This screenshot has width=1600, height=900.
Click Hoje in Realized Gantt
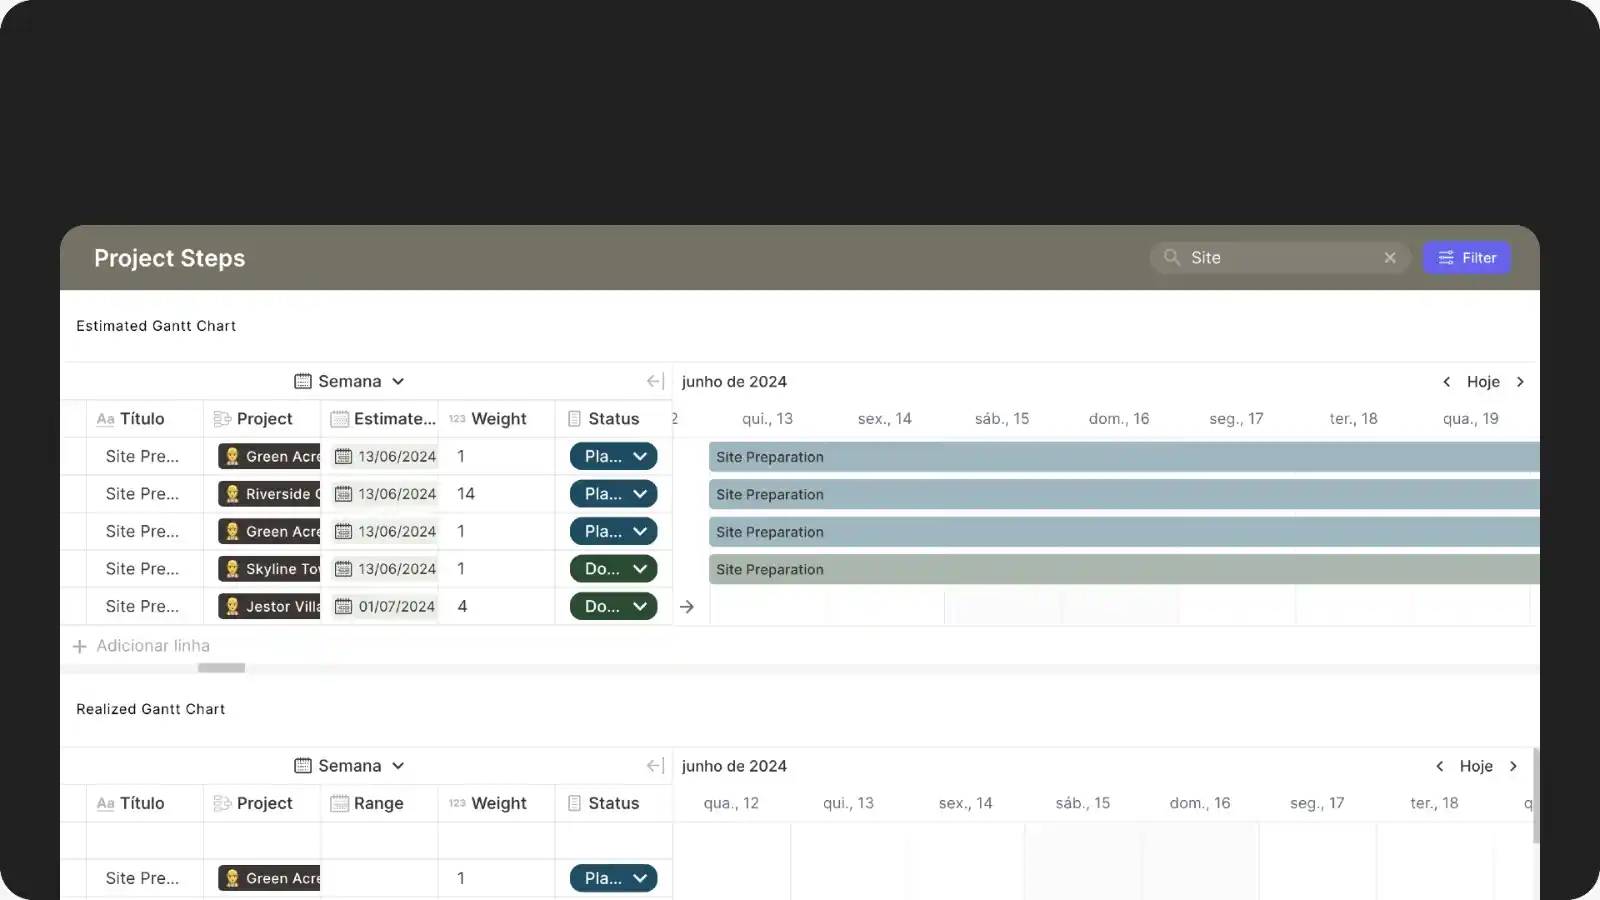click(1476, 766)
